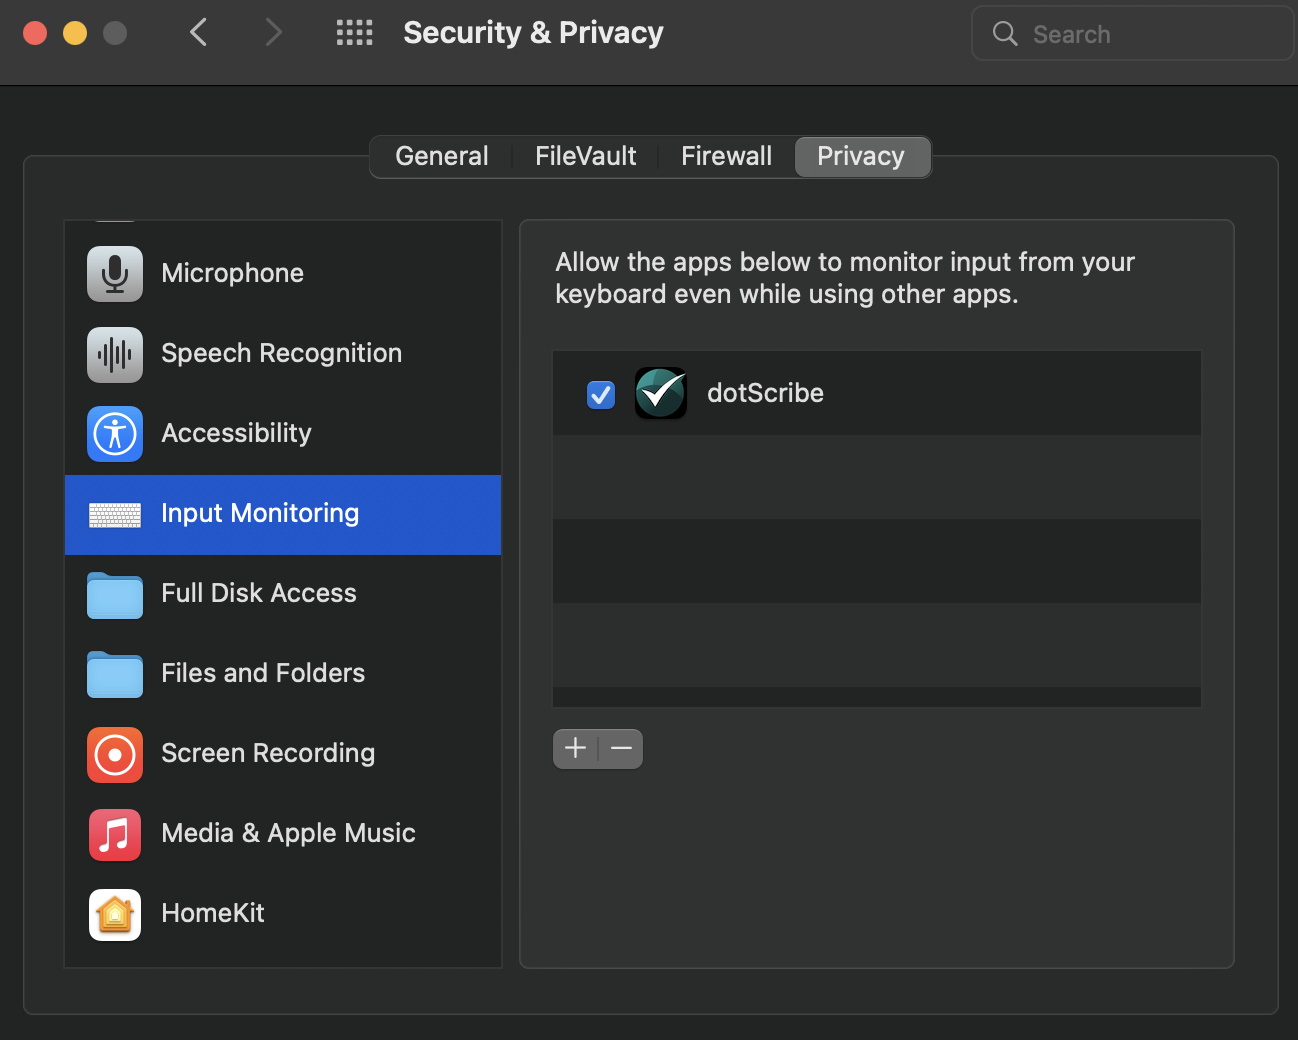This screenshot has height=1040, width=1298.
Task: Click the Screen Recording icon
Action: pos(115,755)
